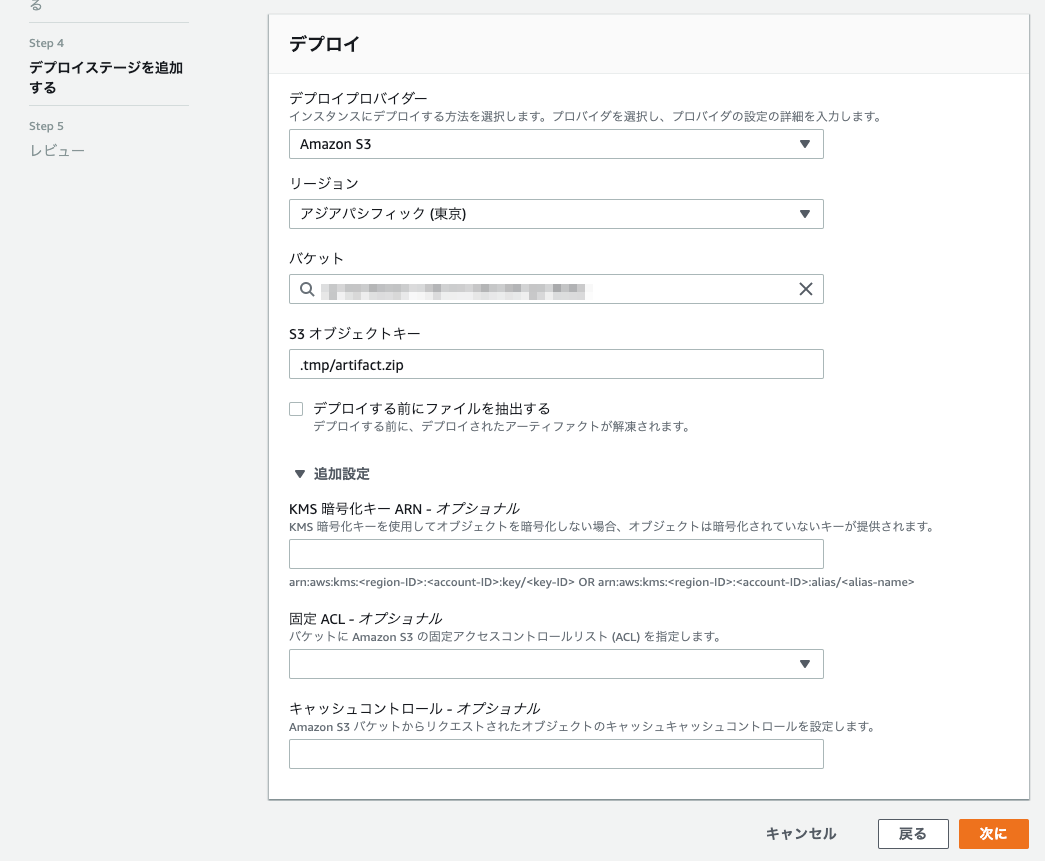1045x861 pixels.
Task: Click the chevron on the デプロイプロバイダー selector
Action: [x=806, y=144]
